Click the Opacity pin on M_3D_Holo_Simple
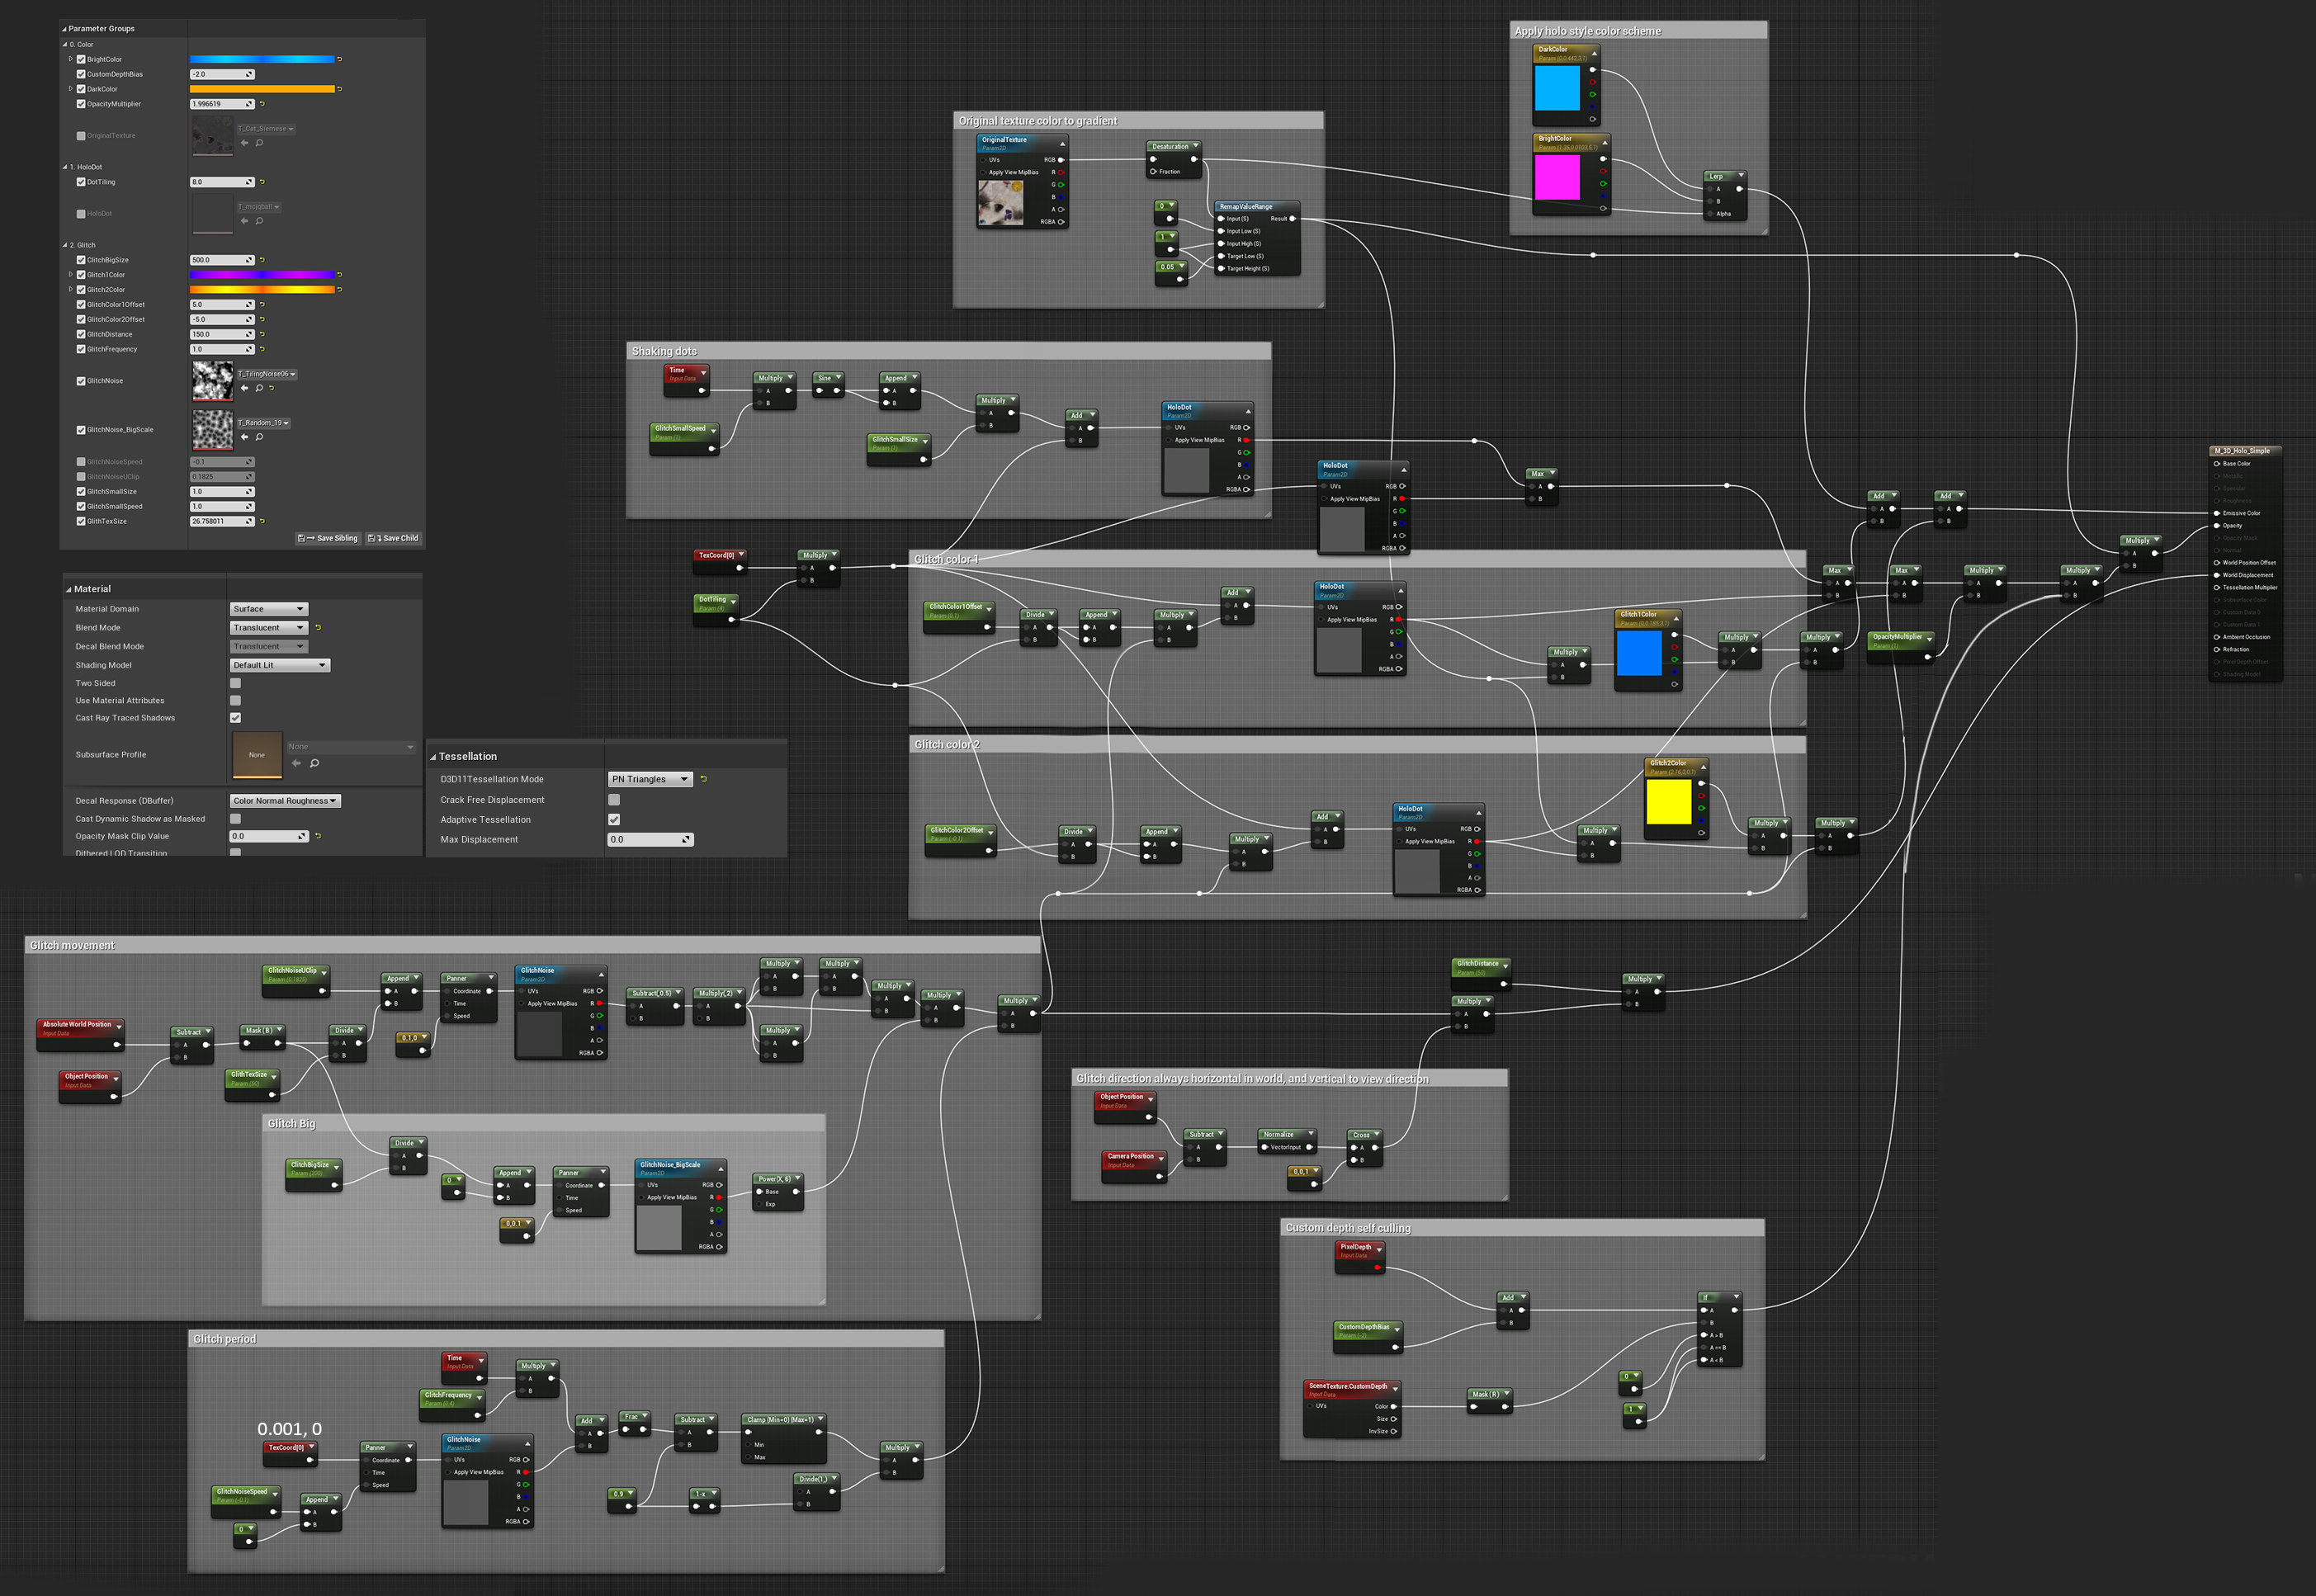This screenshot has width=2316, height=1596. [2217, 526]
